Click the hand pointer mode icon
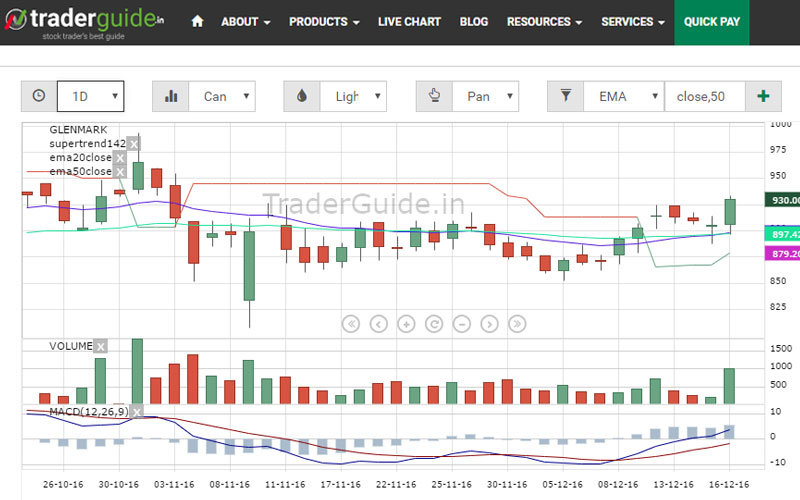The image size is (800, 500). [x=434, y=96]
